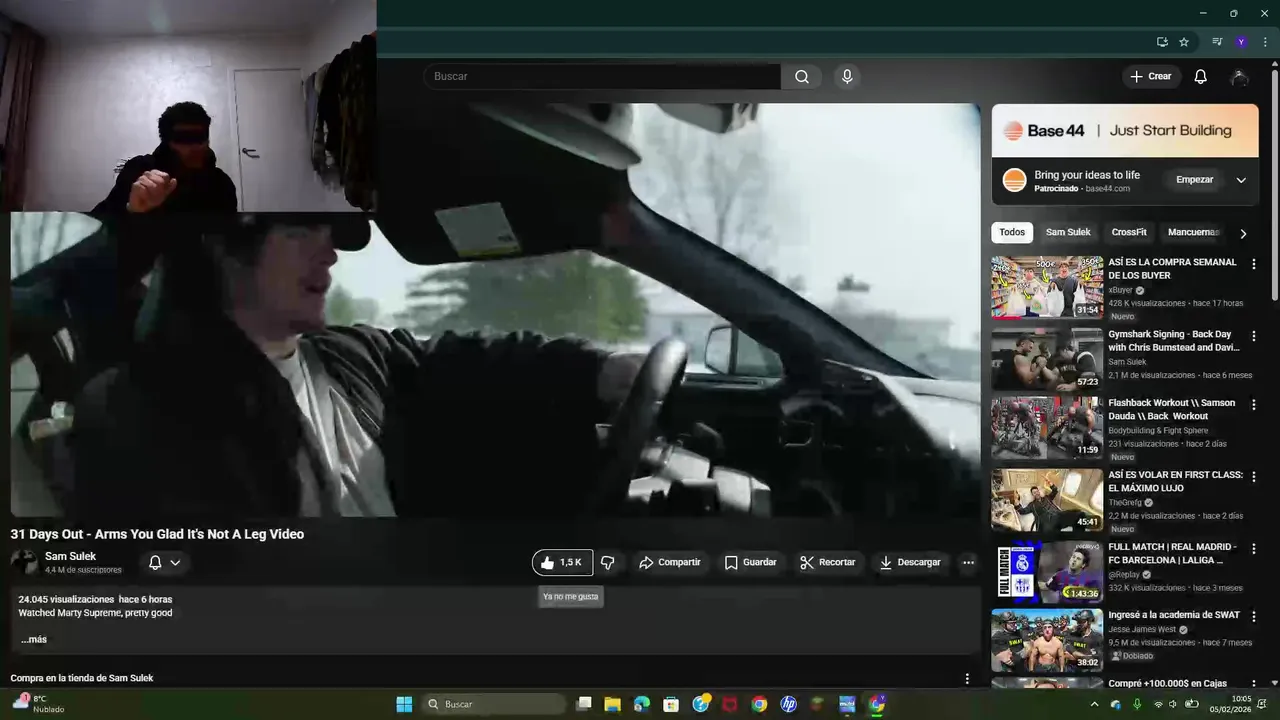Click title 'ASÍ ES VOLAR EN FIRST CLASS'

(1175, 481)
